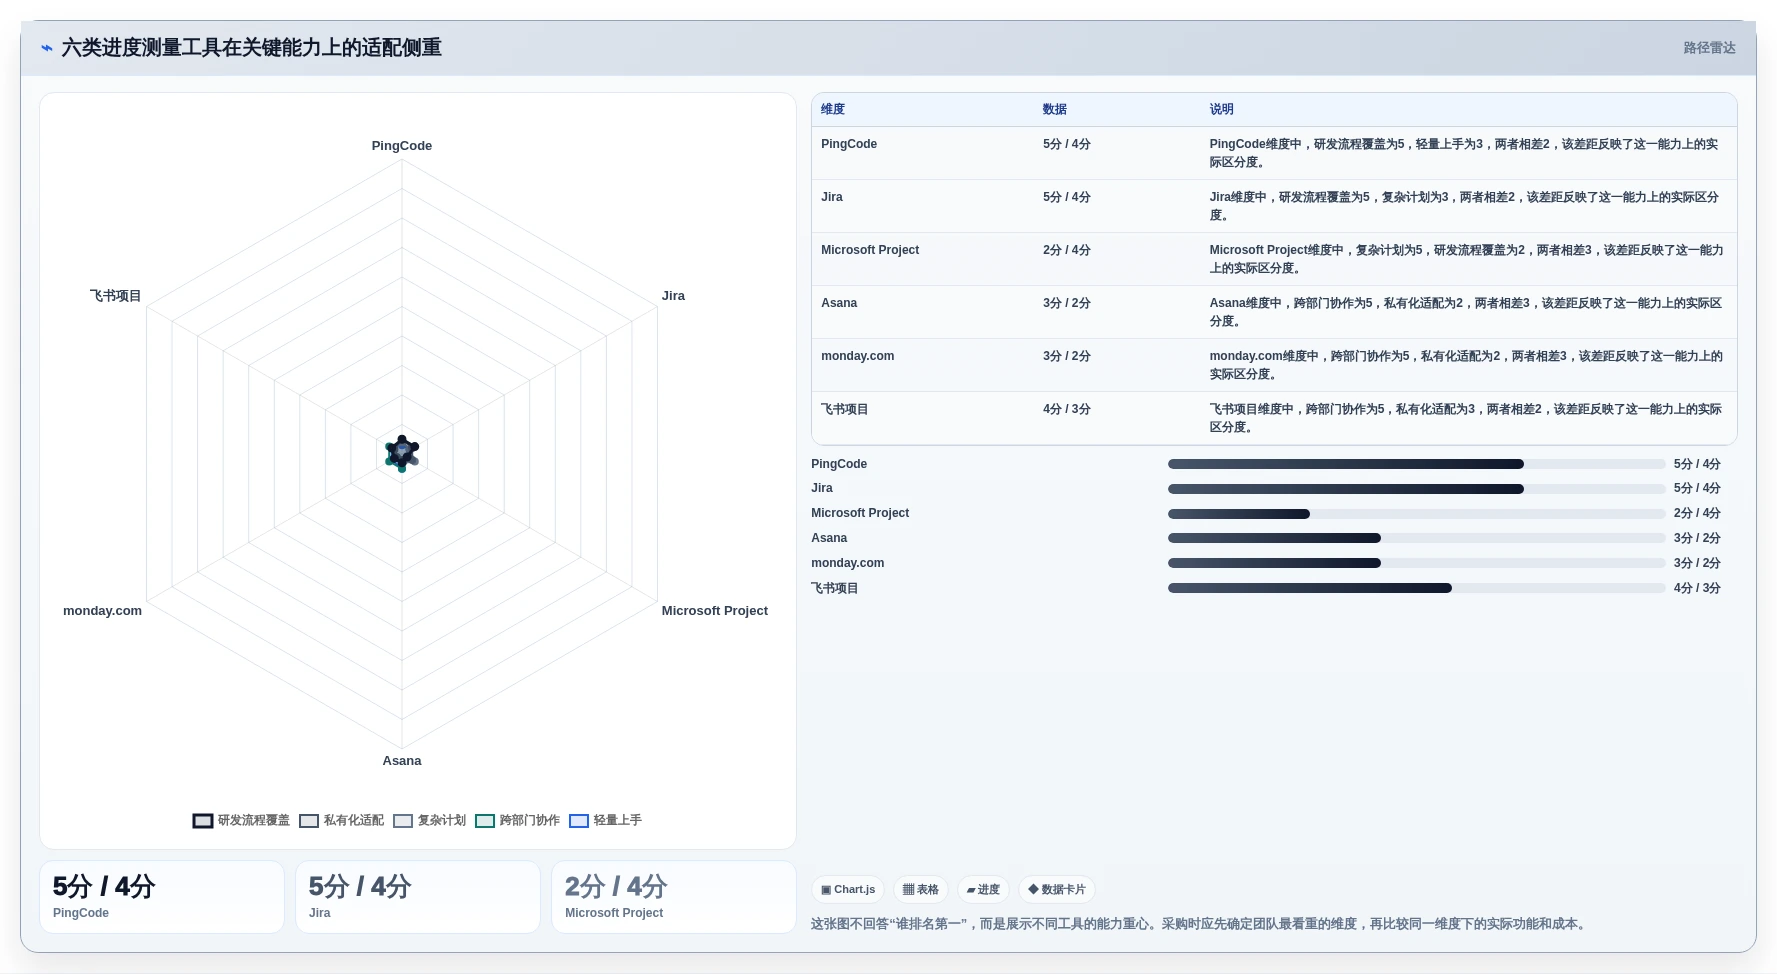Click the Jira axis label on the radar chart
This screenshot has width=1777, height=974.
click(x=673, y=296)
